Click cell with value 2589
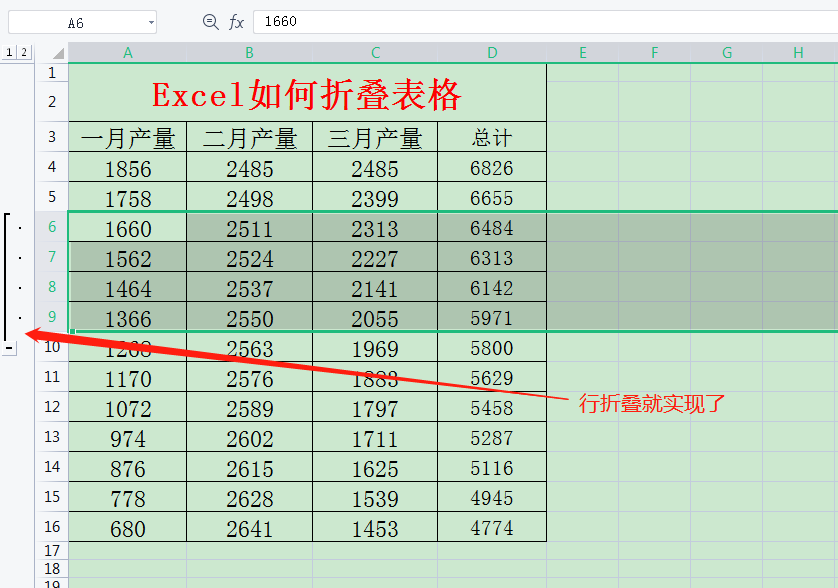This screenshot has height=588, width=838. click(250, 407)
